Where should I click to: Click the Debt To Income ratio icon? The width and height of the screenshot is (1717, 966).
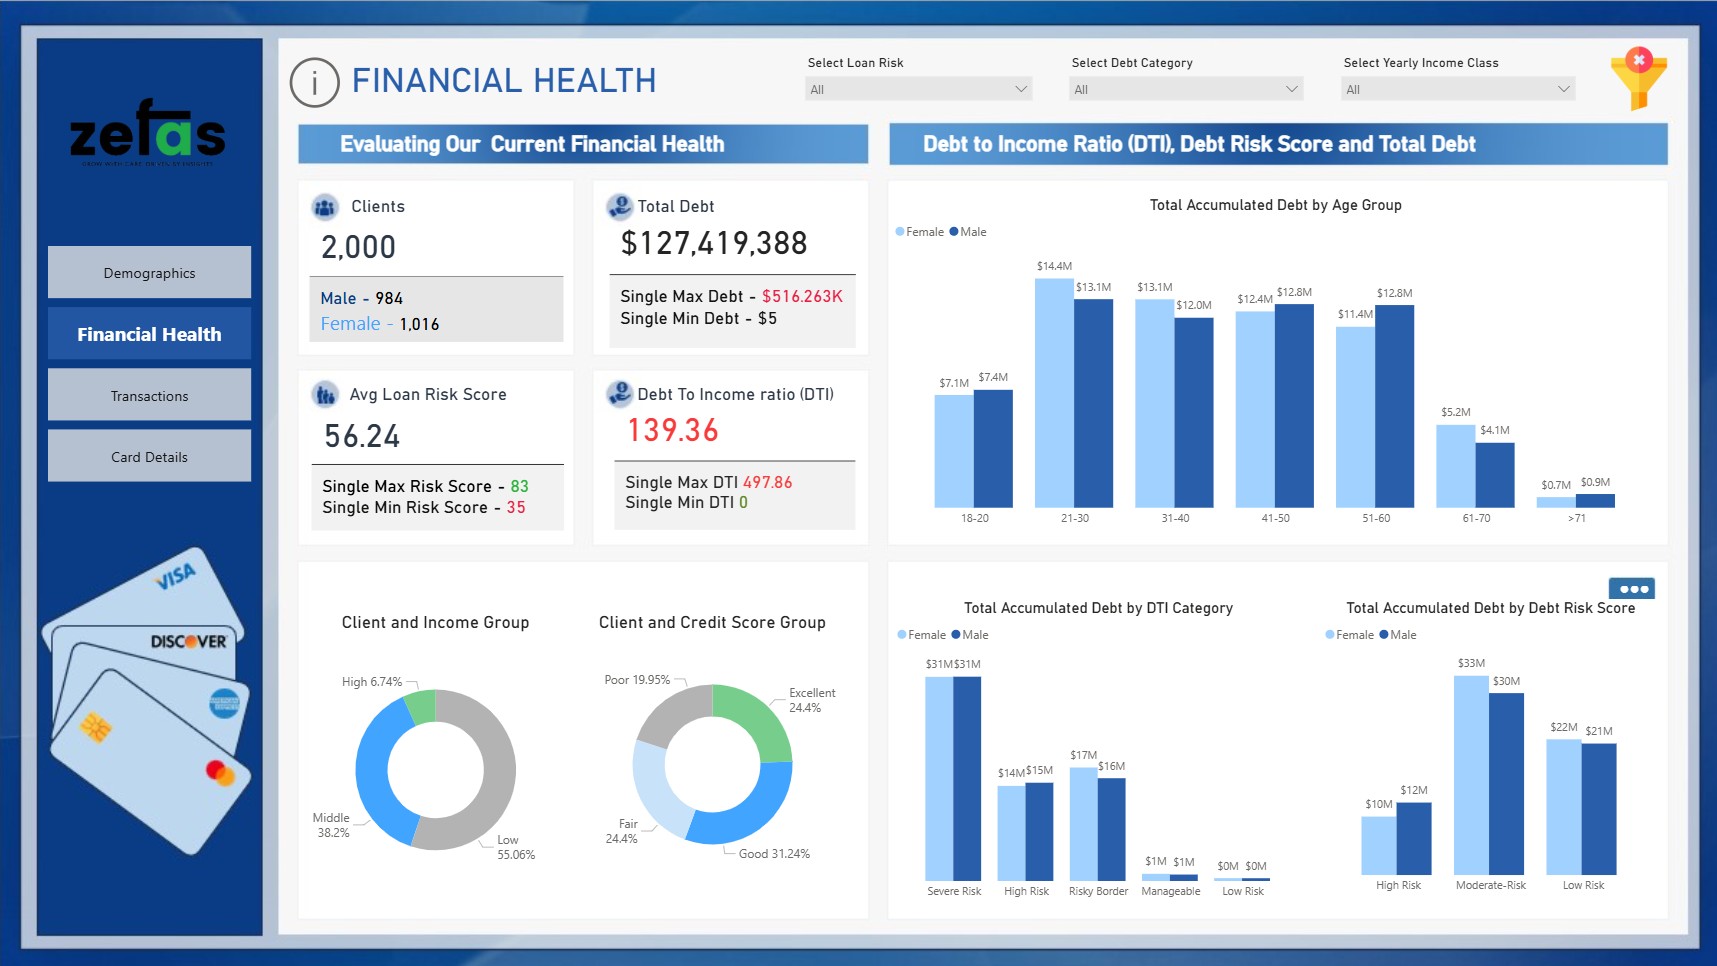click(x=620, y=394)
